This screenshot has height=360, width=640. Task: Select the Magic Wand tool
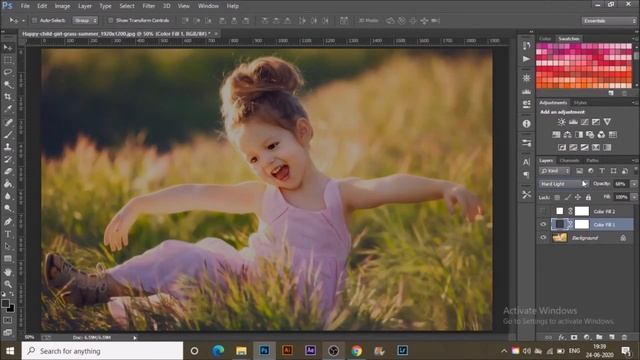tap(8, 84)
